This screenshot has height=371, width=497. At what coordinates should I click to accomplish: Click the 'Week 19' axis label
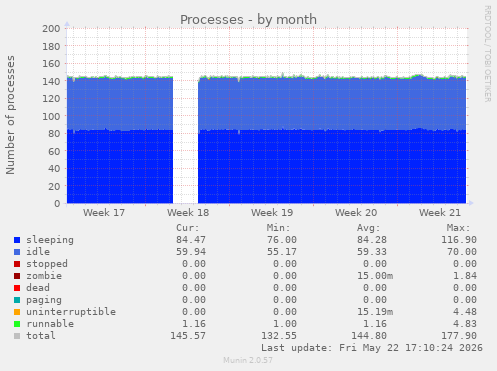(272, 213)
